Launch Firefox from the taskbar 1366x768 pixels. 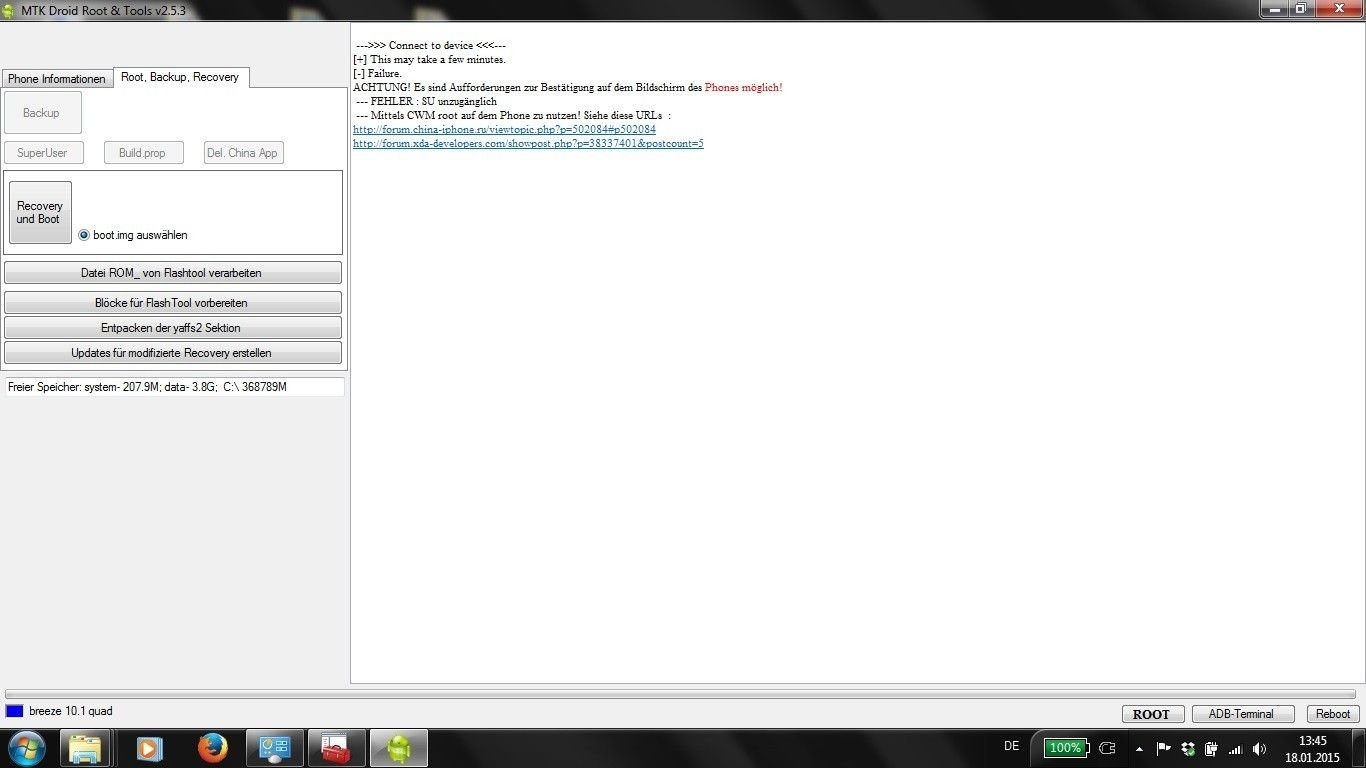click(212, 748)
